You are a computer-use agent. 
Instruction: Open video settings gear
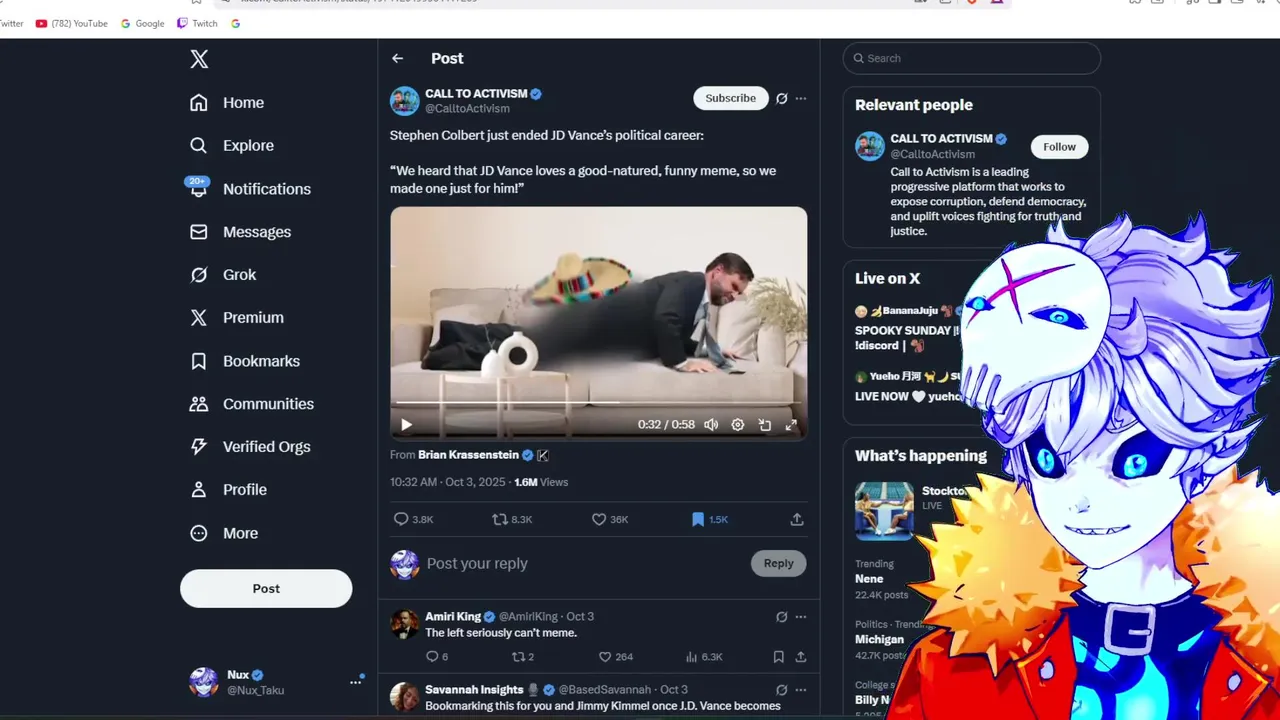tap(738, 425)
